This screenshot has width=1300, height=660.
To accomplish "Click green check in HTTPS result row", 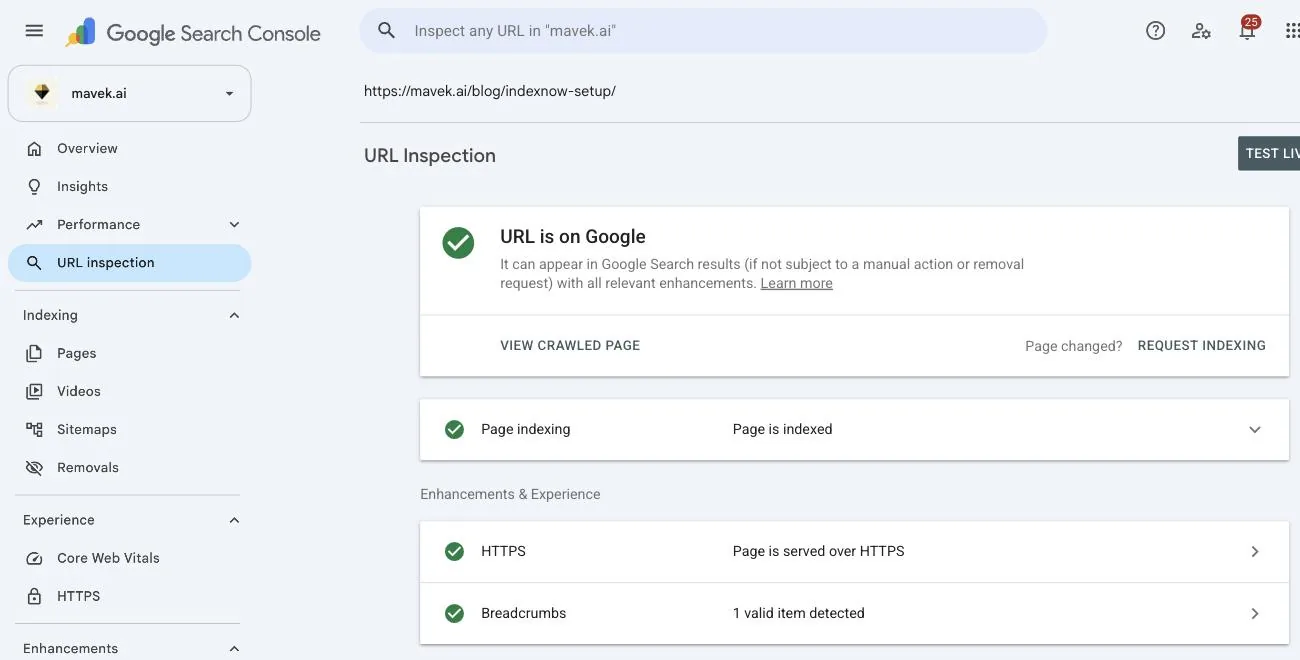I will 454,551.
